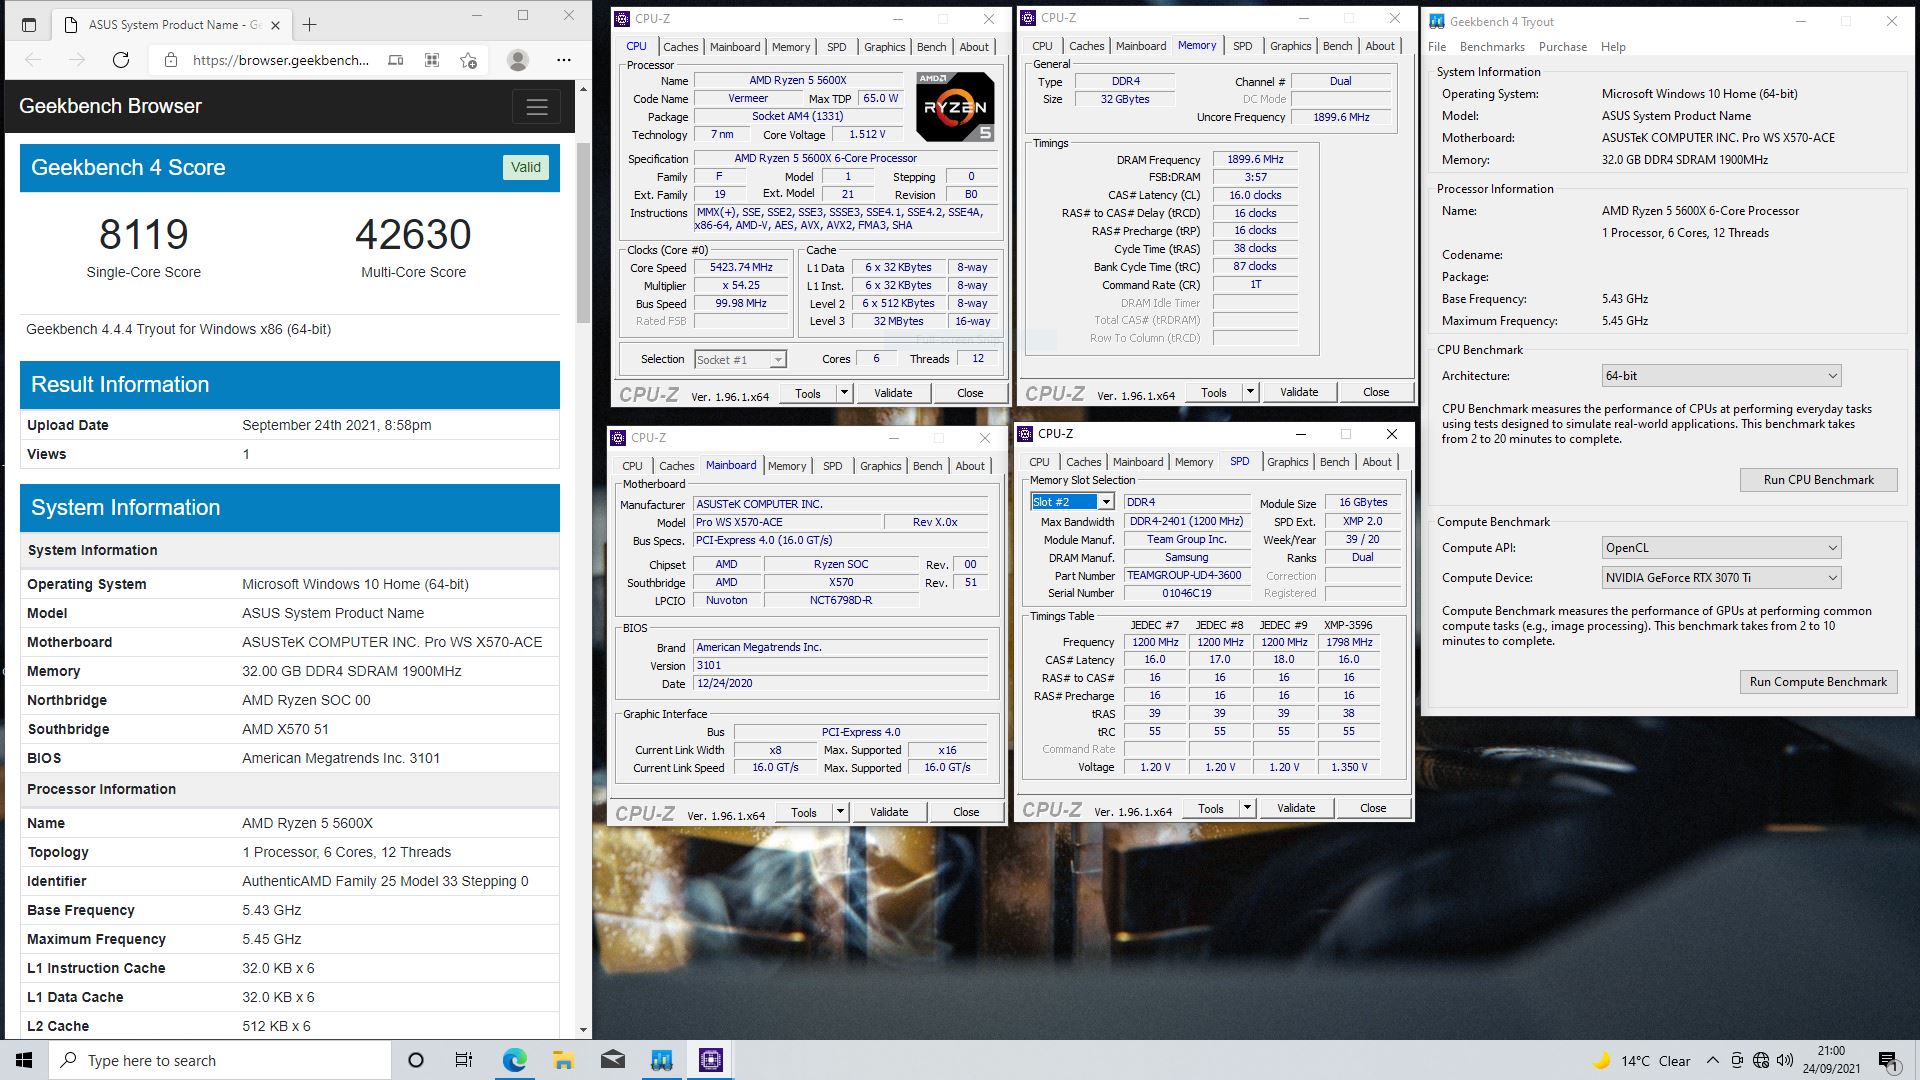Expand Tools arrow in CPU-Z CPU window

tap(844, 393)
